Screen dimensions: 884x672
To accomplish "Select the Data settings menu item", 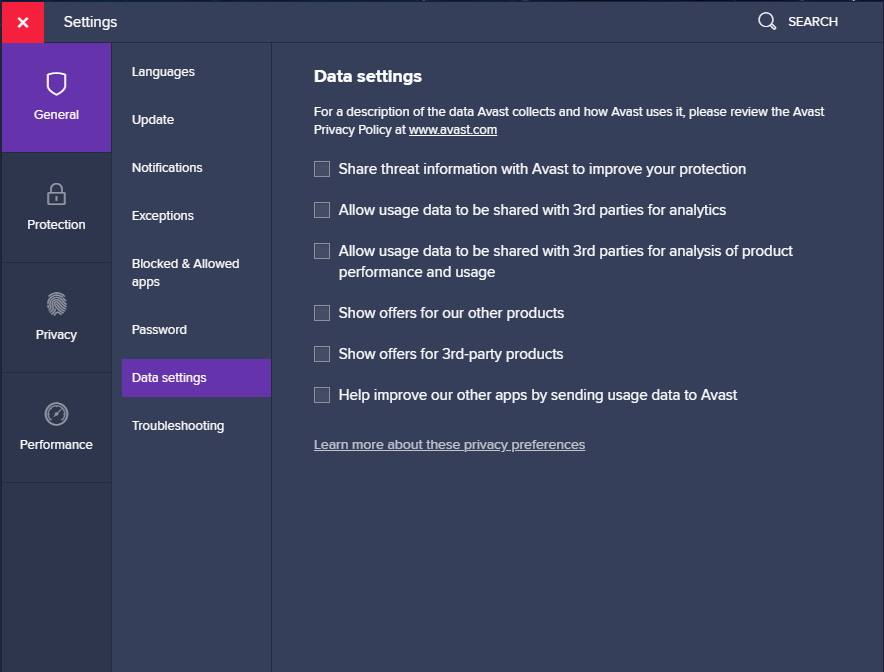I will [196, 378].
